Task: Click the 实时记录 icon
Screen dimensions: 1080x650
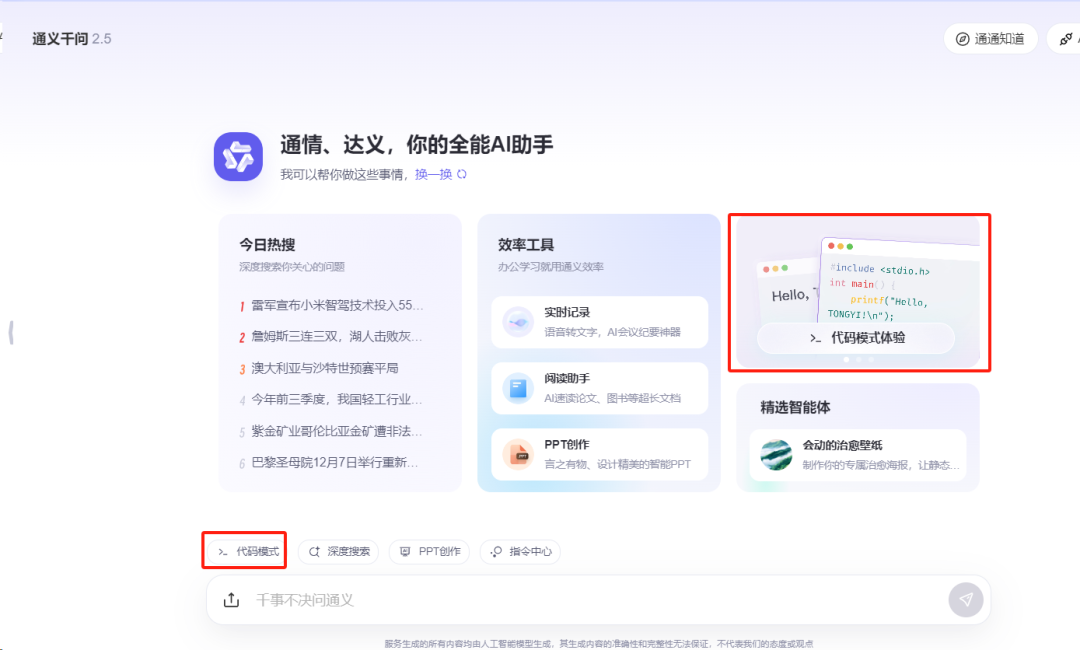Action: pos(518,322)
